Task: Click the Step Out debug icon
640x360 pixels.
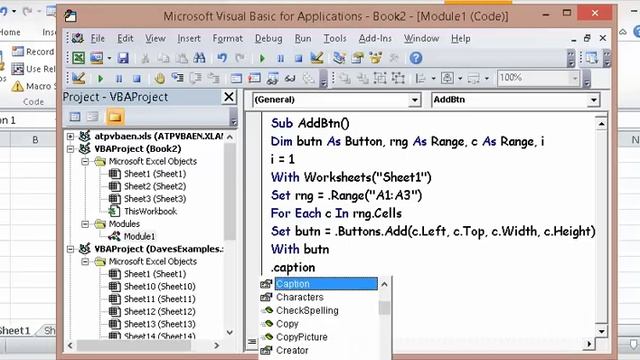Action: pos(213,78)
